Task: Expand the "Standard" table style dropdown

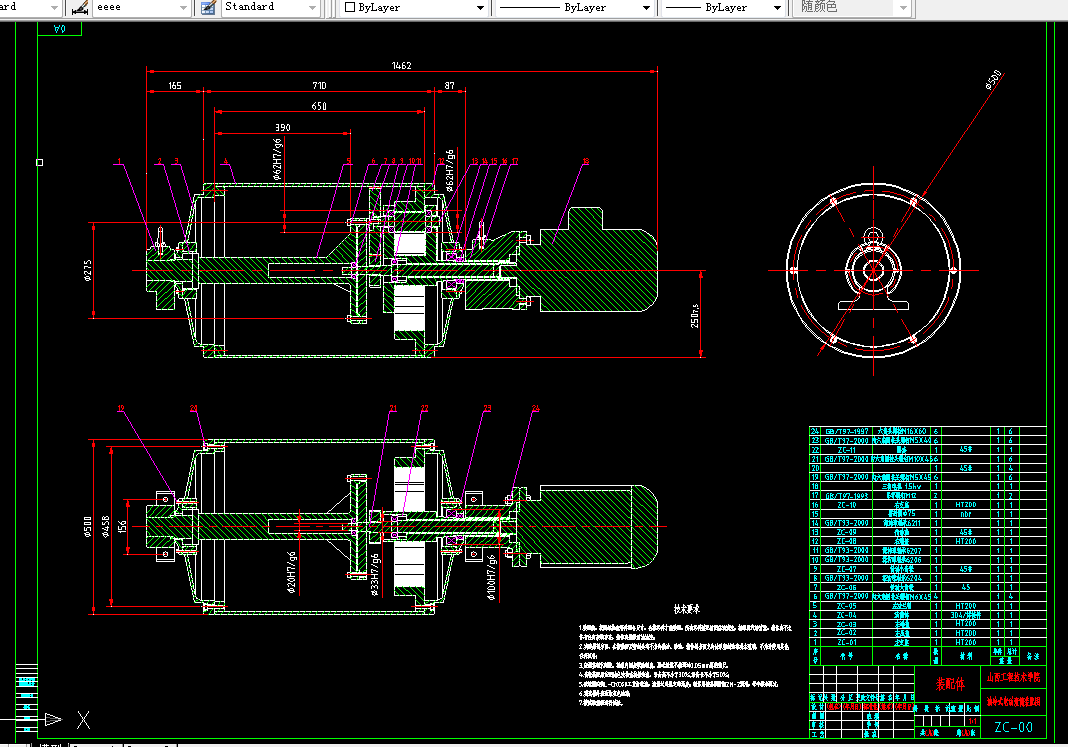Action: pyautogui.click(x=314, y=8)
